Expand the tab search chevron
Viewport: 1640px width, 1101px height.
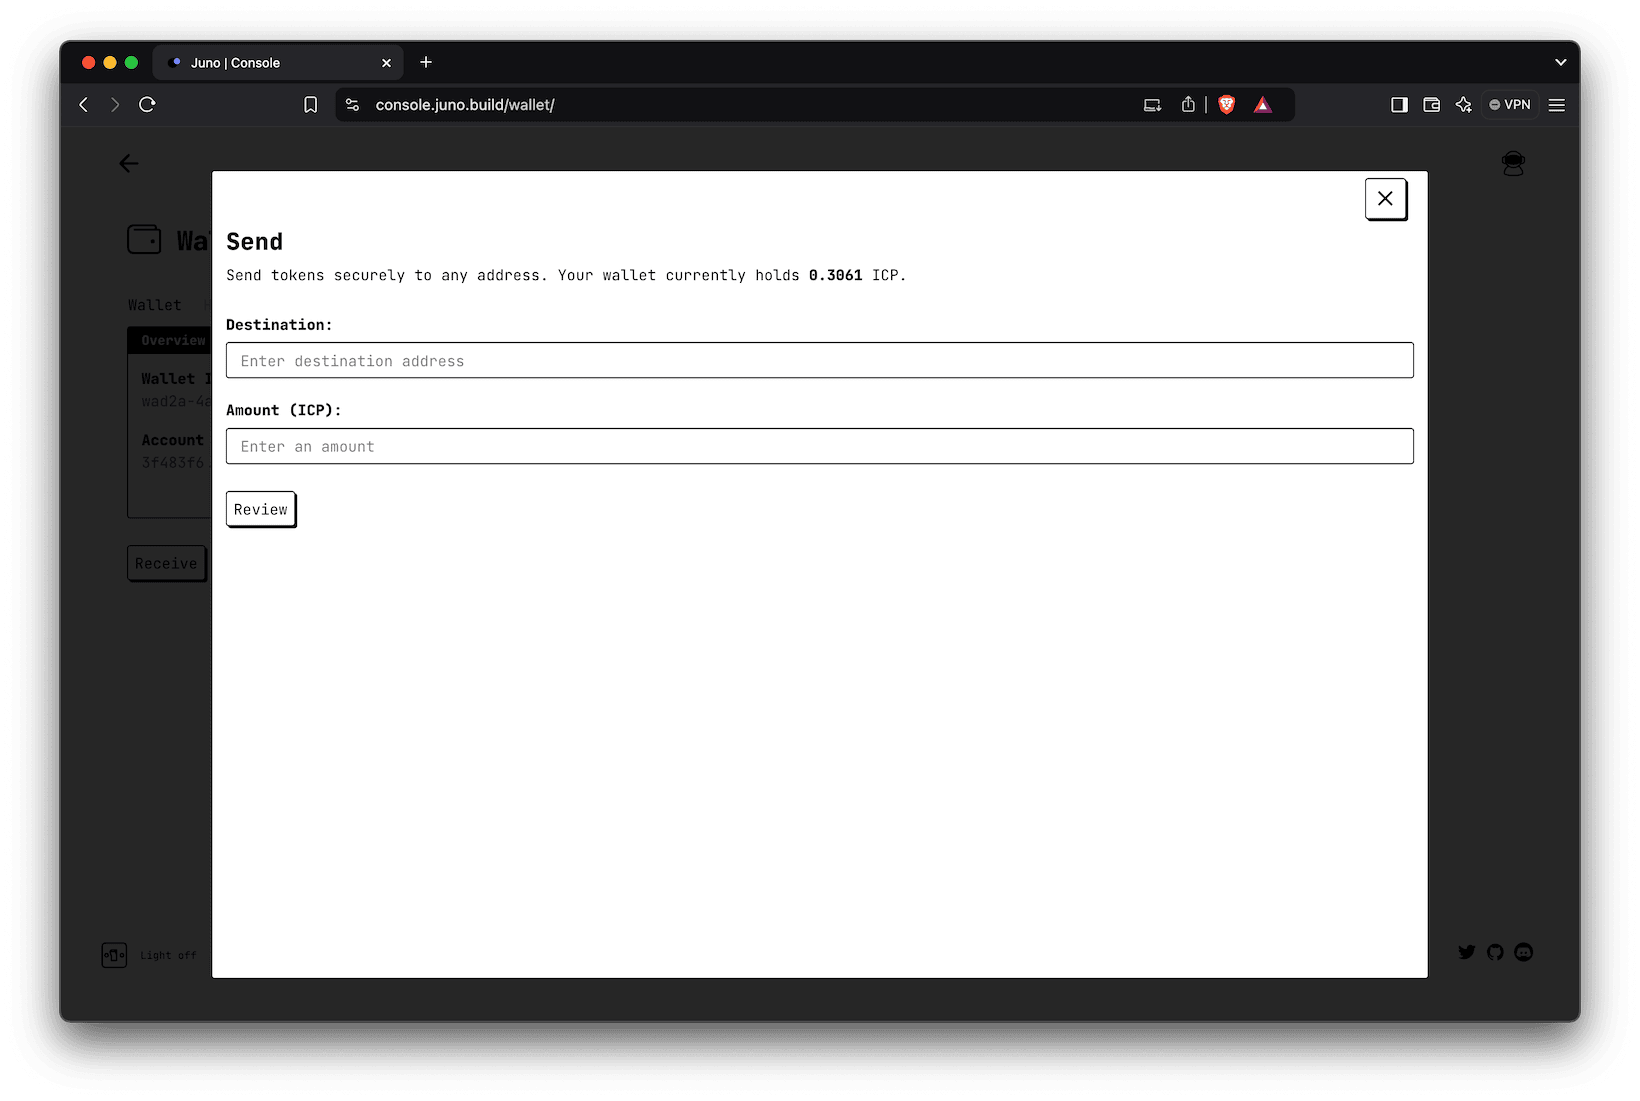coord(1560,62)
